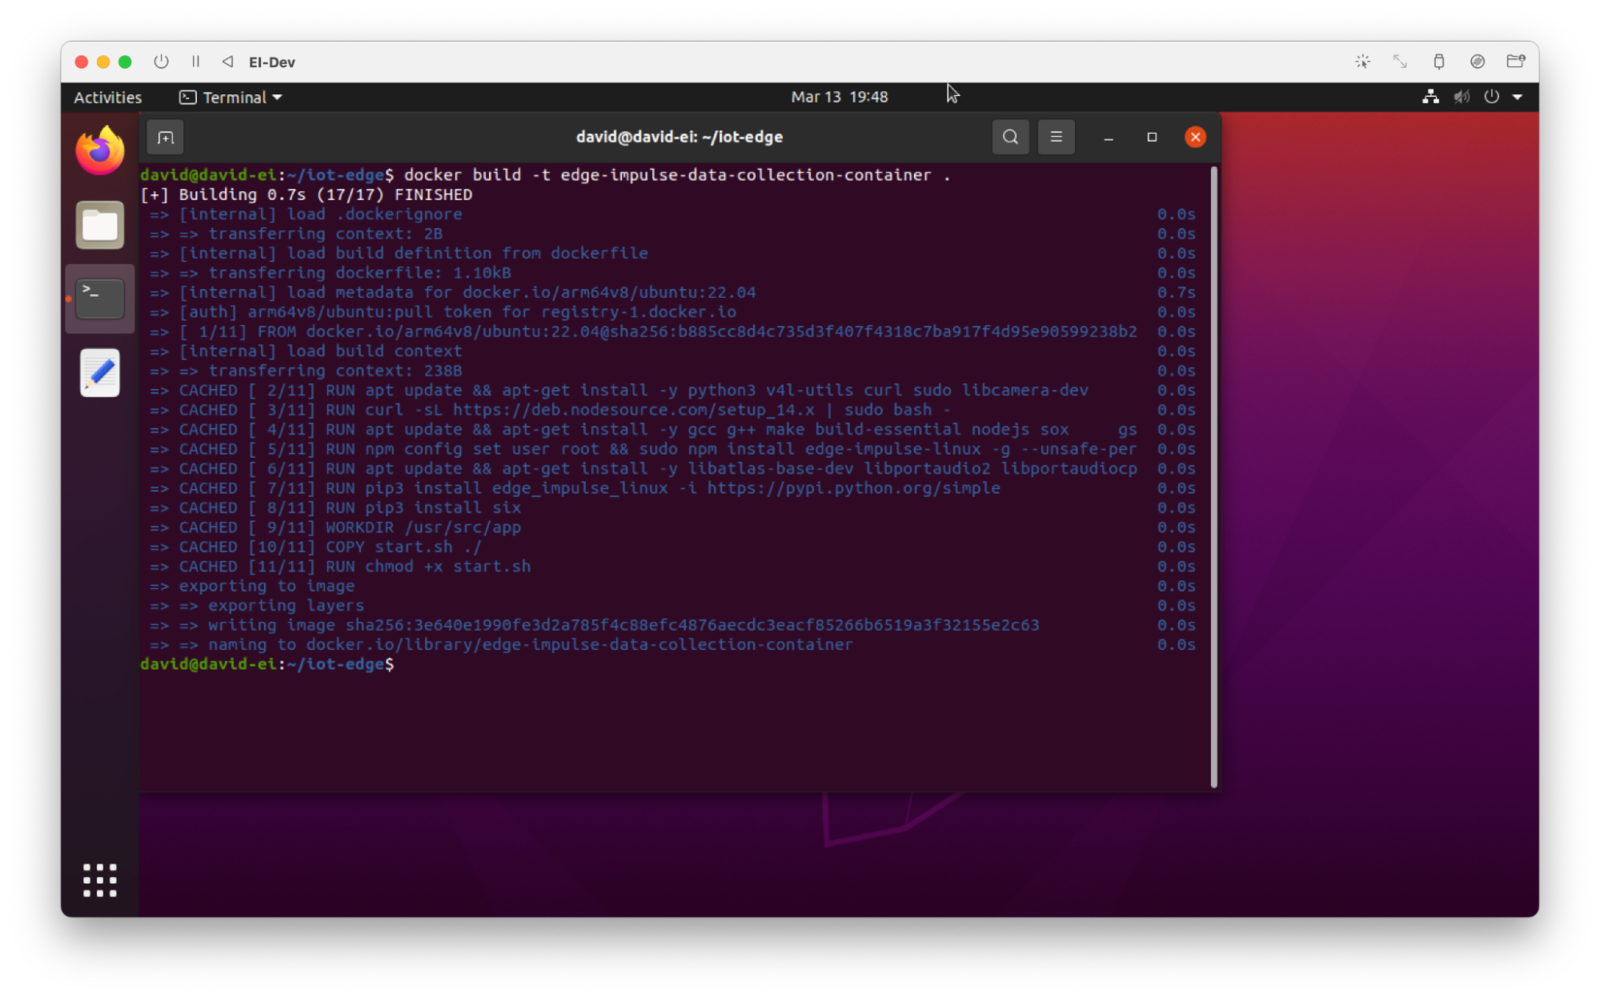Click CACHED [ 6/11] libatlas-base-dev line
1600x998 pixels.
643,468
